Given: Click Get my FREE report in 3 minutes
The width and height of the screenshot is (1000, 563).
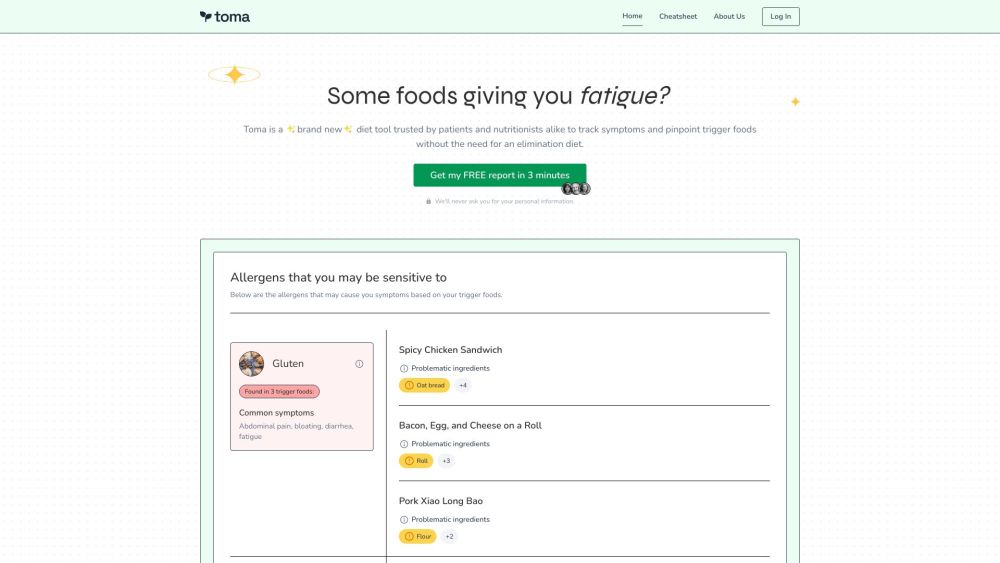Looking at the screenshot, I should tap(499, 175).
